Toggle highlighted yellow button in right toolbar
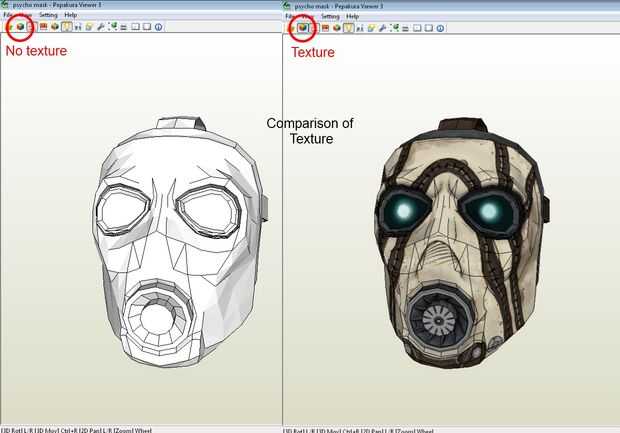This screenshot has height=433, width=620. (348, 28)
